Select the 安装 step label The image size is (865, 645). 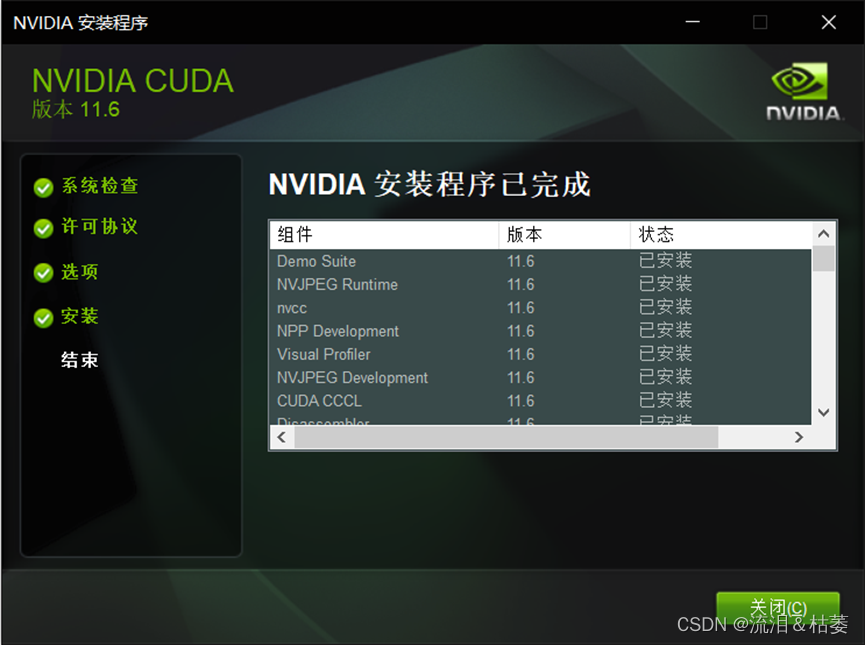pyautogui.click(x=80, y=316)
